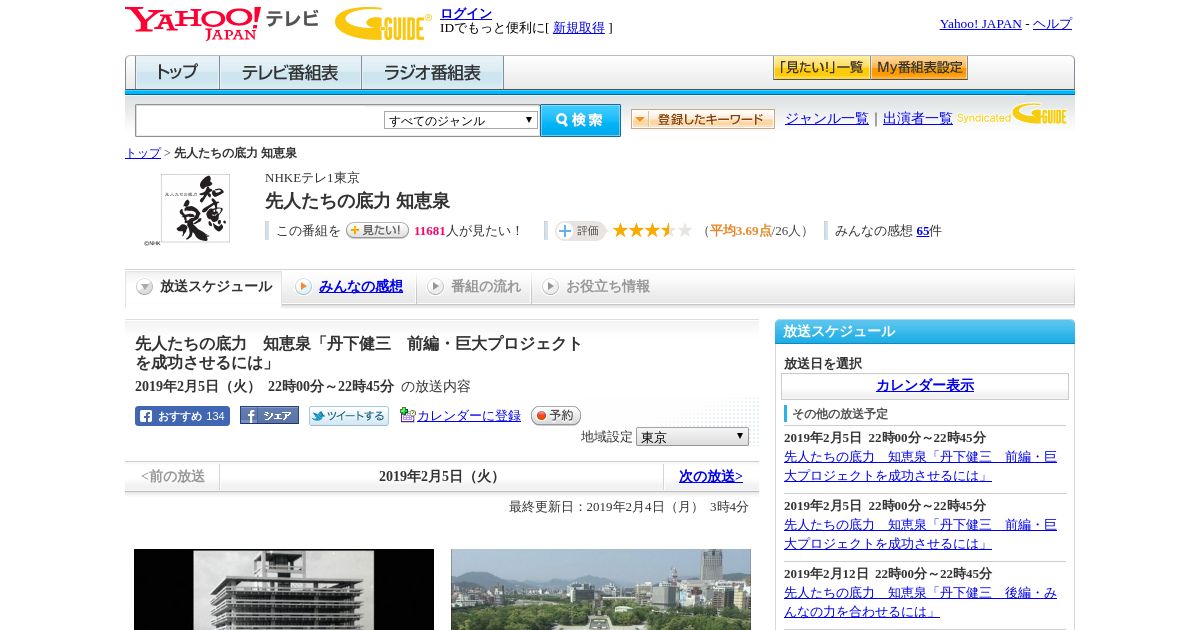Click the Syndicated G-GUIDE logo
Viewport: 1200px width, 630px height.
click(1012, 115)
